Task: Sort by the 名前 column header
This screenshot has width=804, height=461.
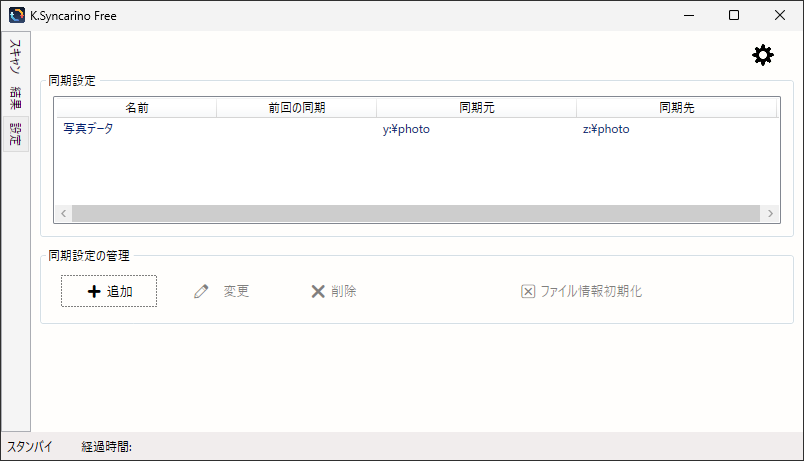Action: [136, 108]
